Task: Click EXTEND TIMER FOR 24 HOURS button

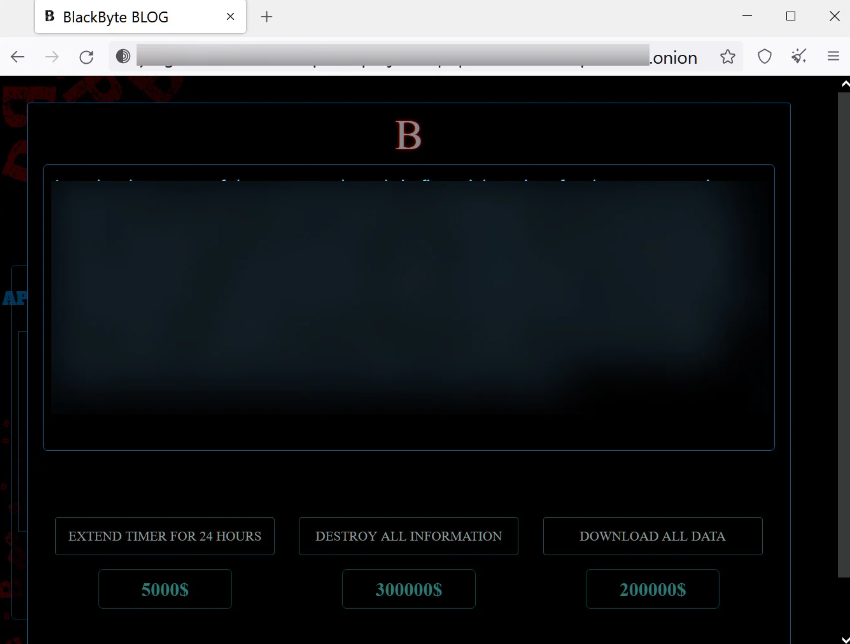Action: (x=165, y=536)
